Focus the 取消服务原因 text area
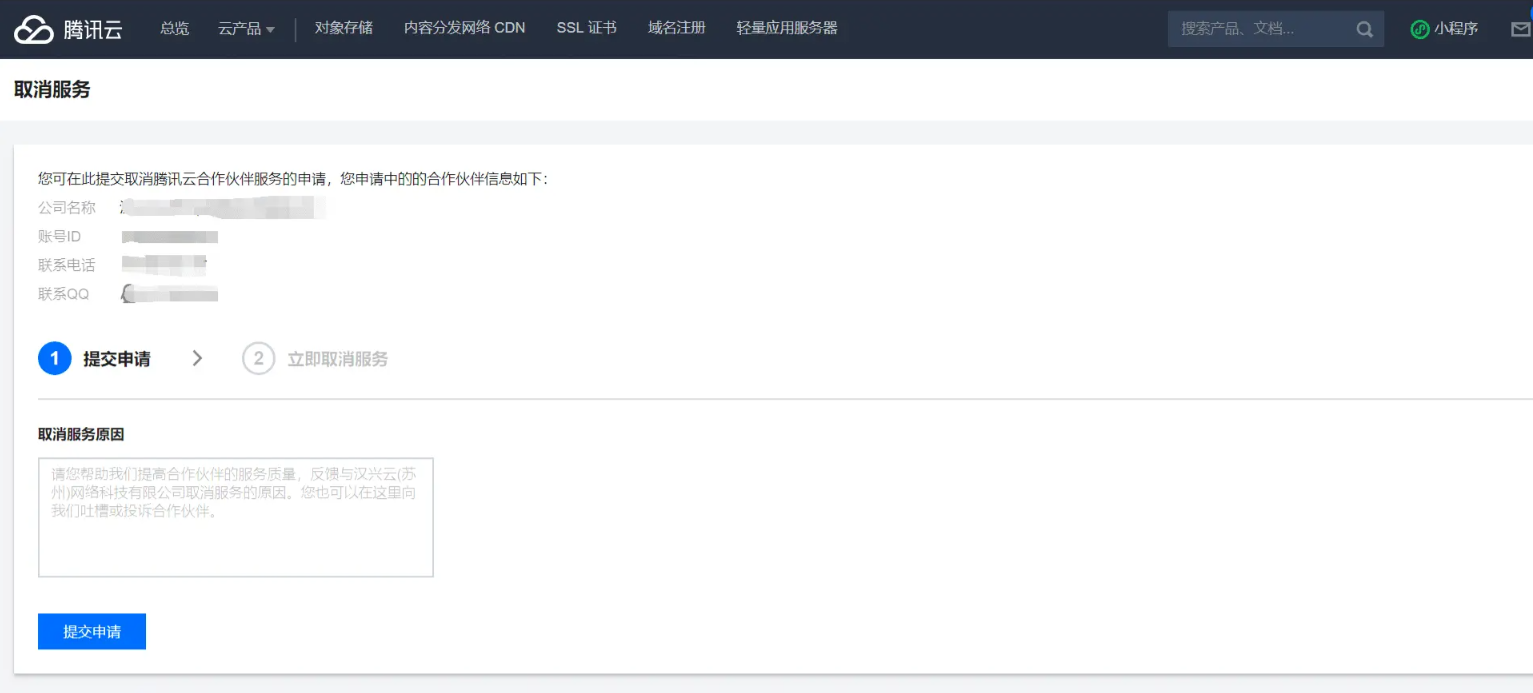 [x=235, y=517]
